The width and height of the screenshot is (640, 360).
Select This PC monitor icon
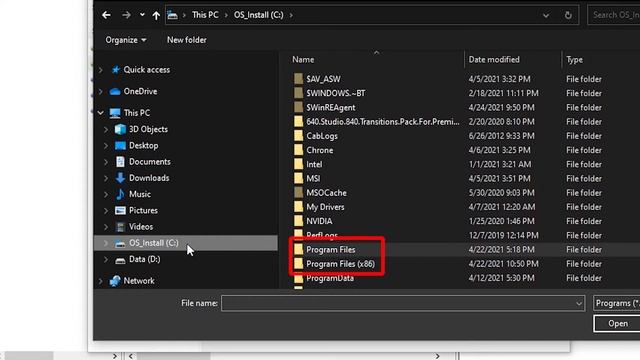[115, 113]
